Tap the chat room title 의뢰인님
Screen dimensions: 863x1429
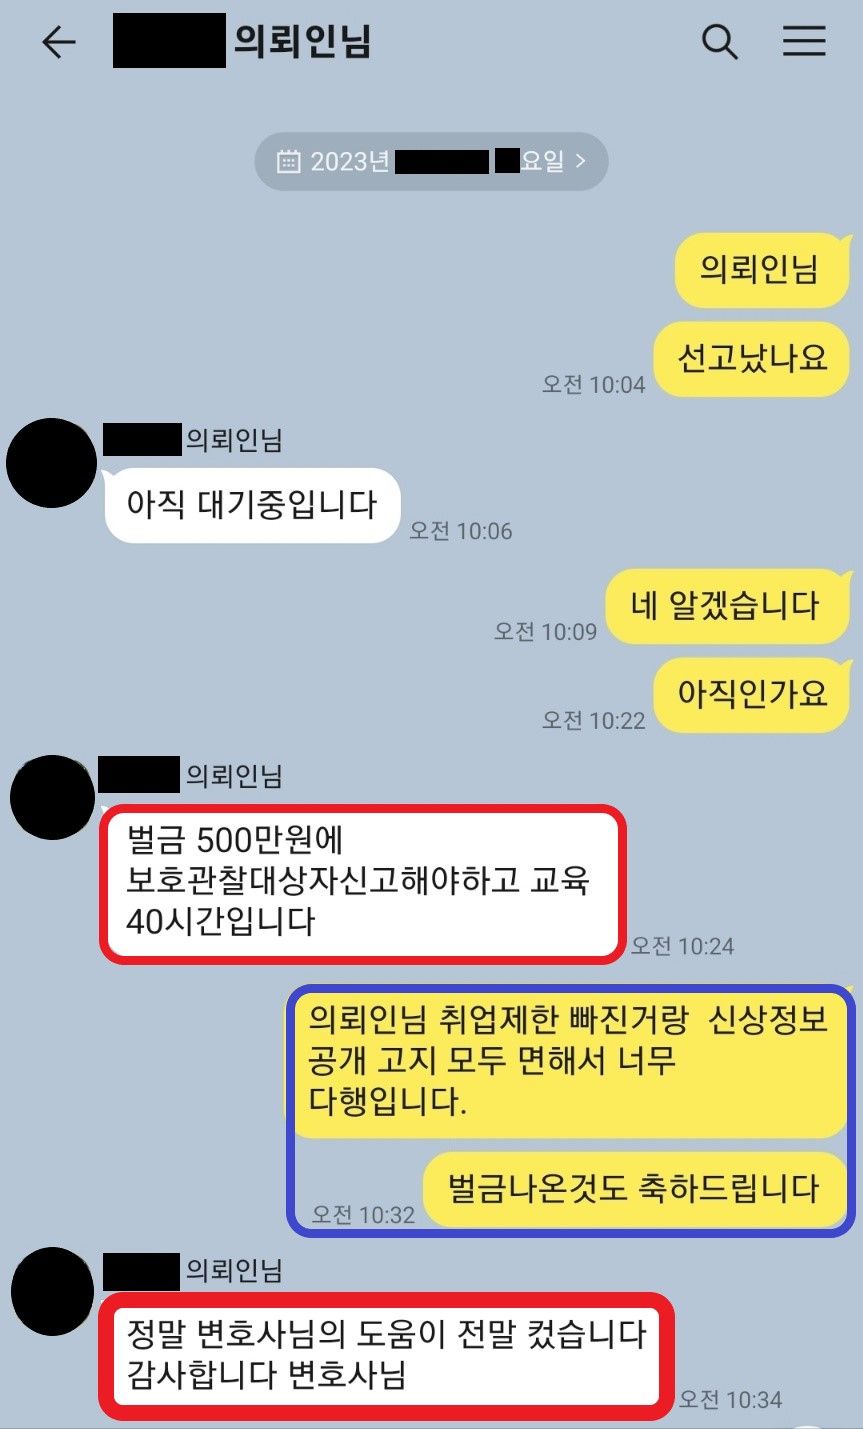302,41
